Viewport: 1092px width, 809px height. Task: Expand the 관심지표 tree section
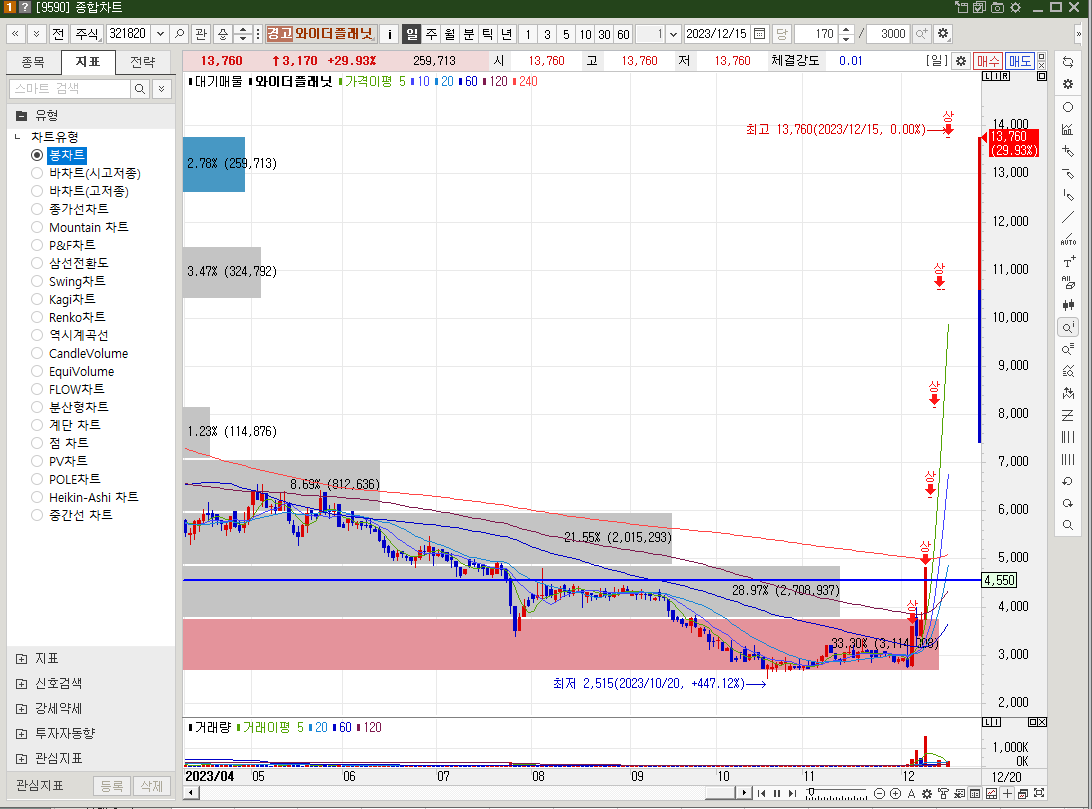coord(22,758)
